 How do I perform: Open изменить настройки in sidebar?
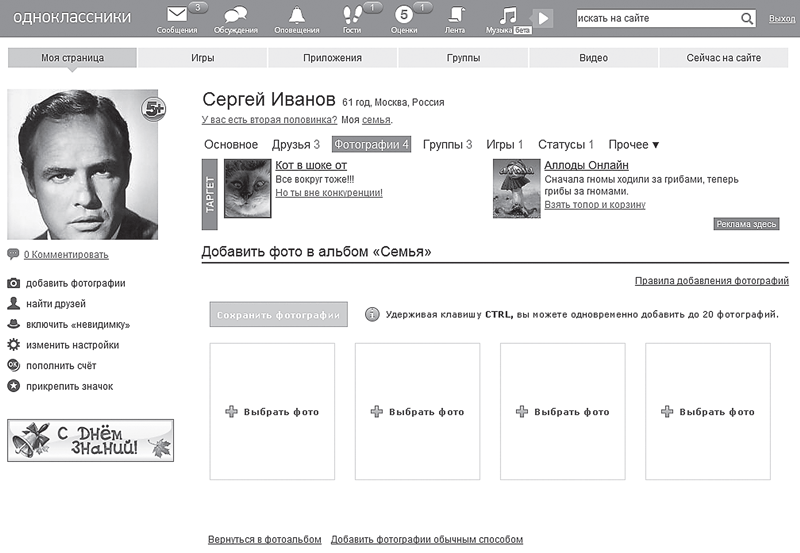pos(72,345)
